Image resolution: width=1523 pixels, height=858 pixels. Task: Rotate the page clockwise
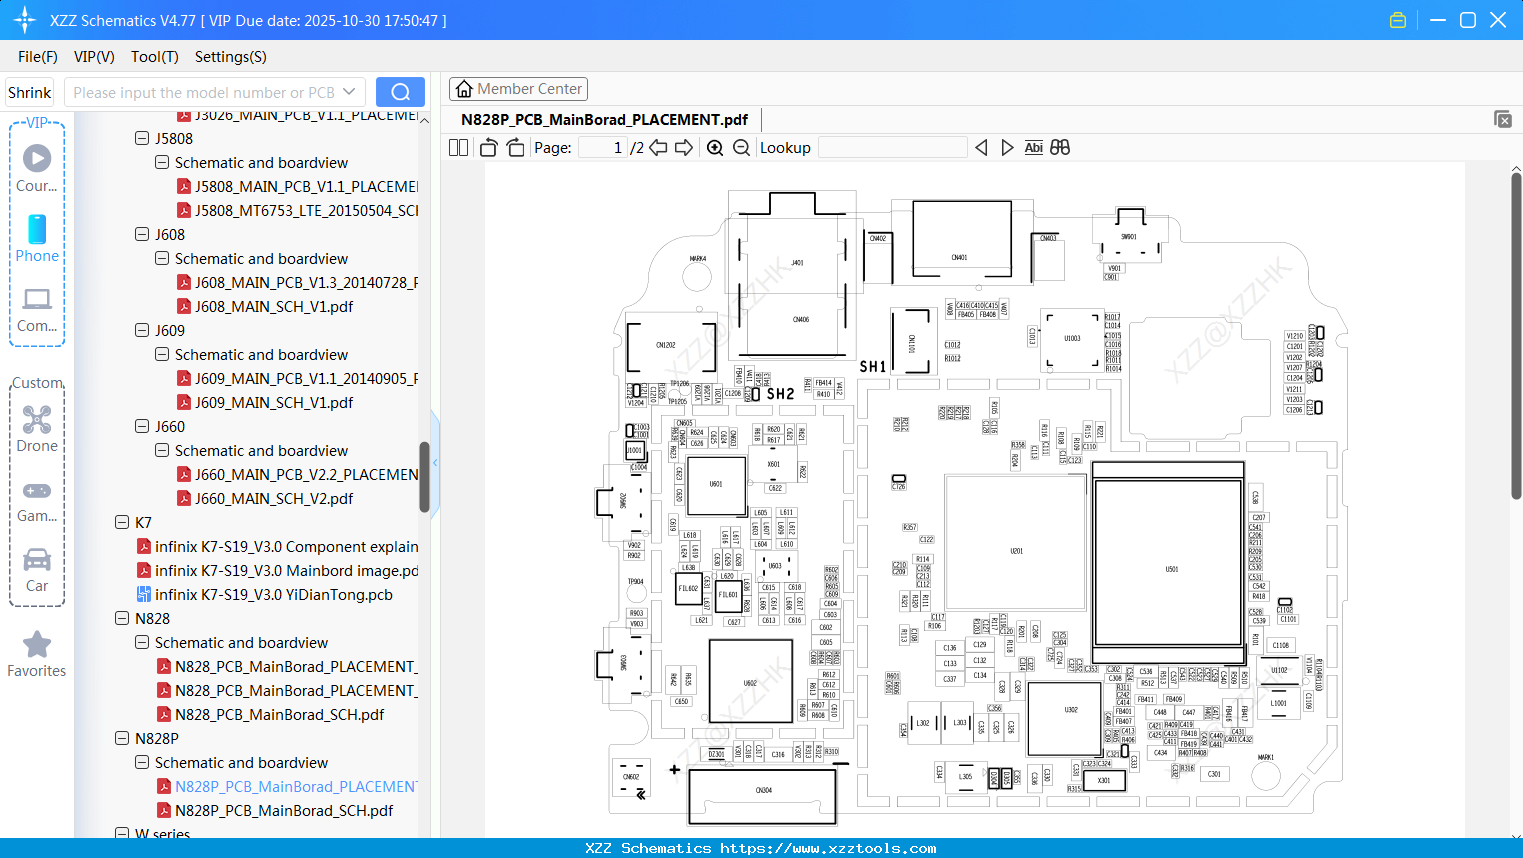(x=514, y=147)
